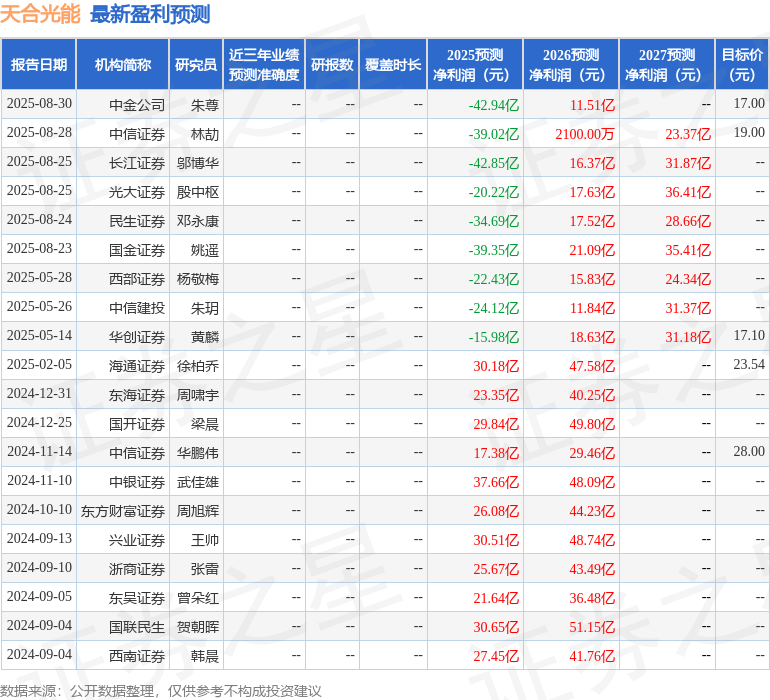Select the 目标价 column header

click(x=742, y=64)
